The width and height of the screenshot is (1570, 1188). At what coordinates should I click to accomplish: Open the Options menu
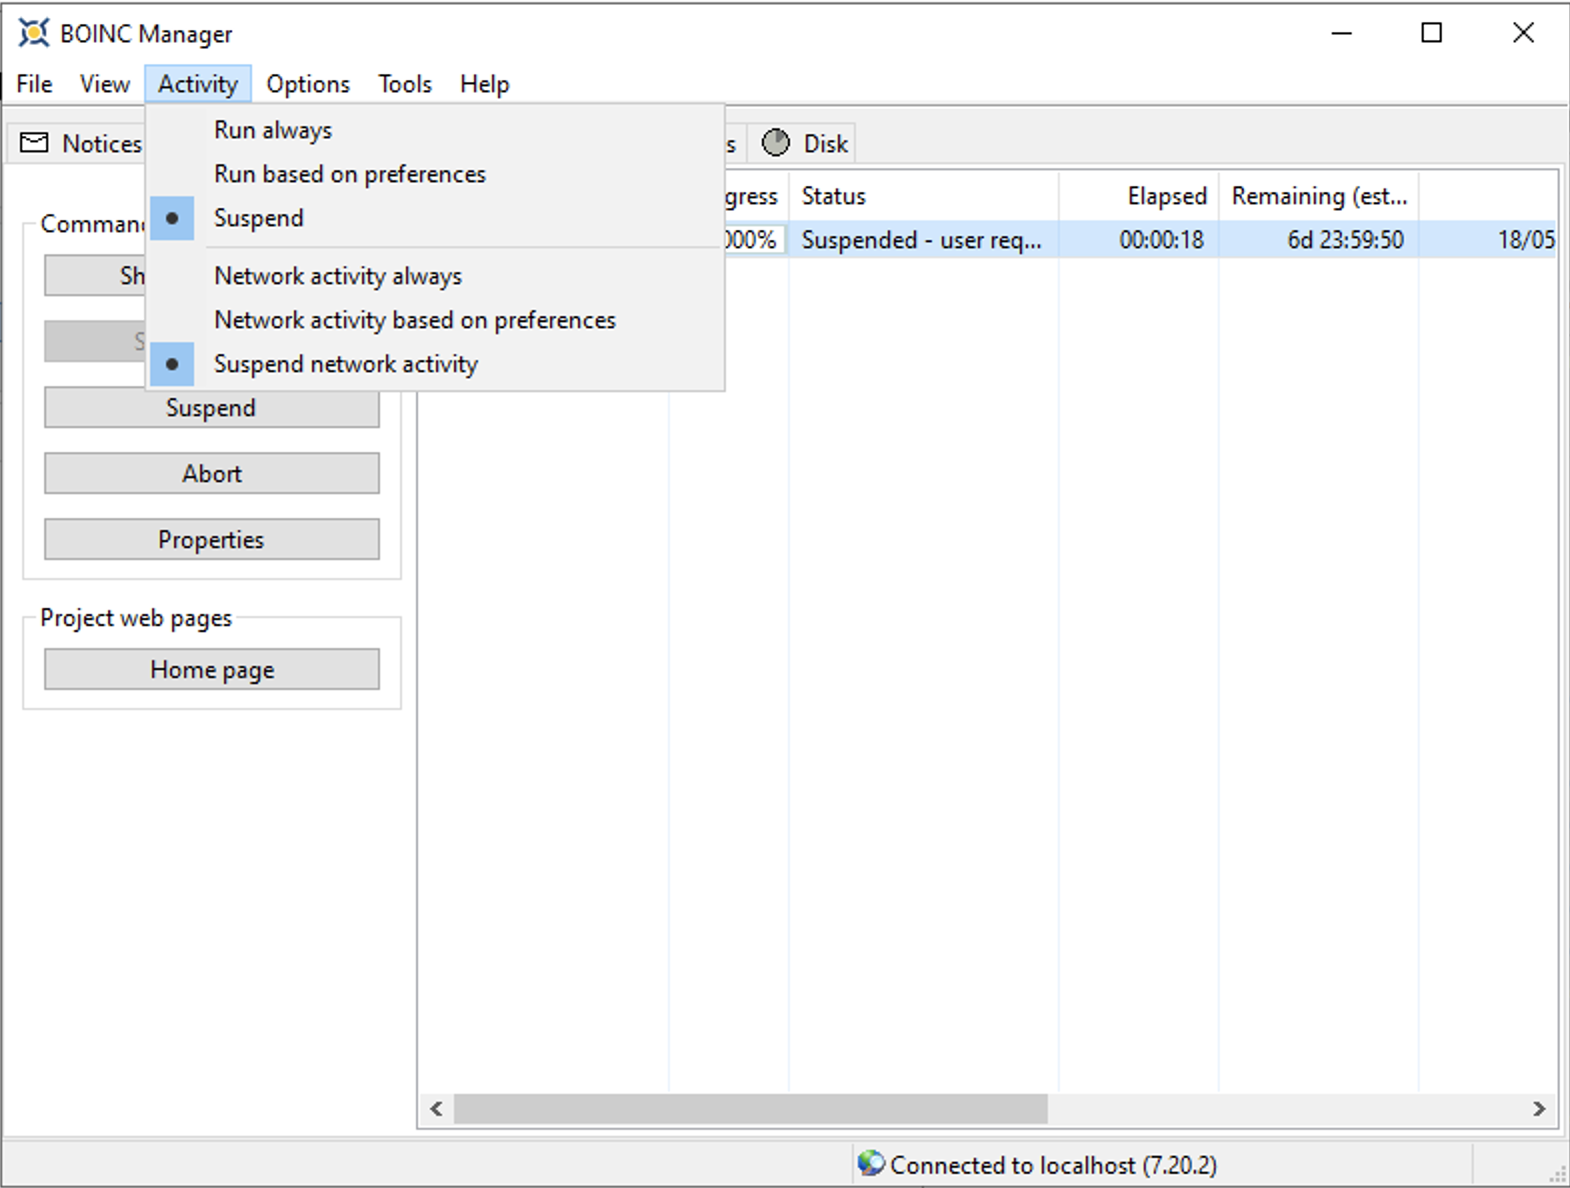(308, 84)
